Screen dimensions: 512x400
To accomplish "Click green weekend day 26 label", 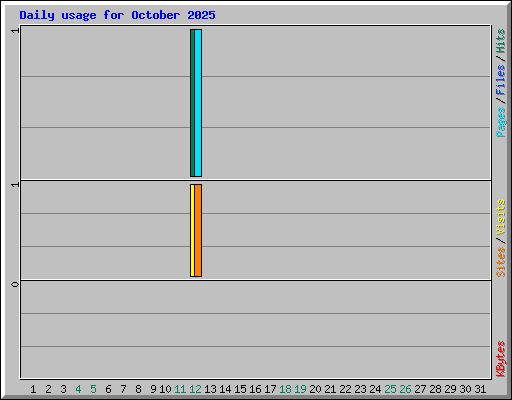I will [405, 389].
